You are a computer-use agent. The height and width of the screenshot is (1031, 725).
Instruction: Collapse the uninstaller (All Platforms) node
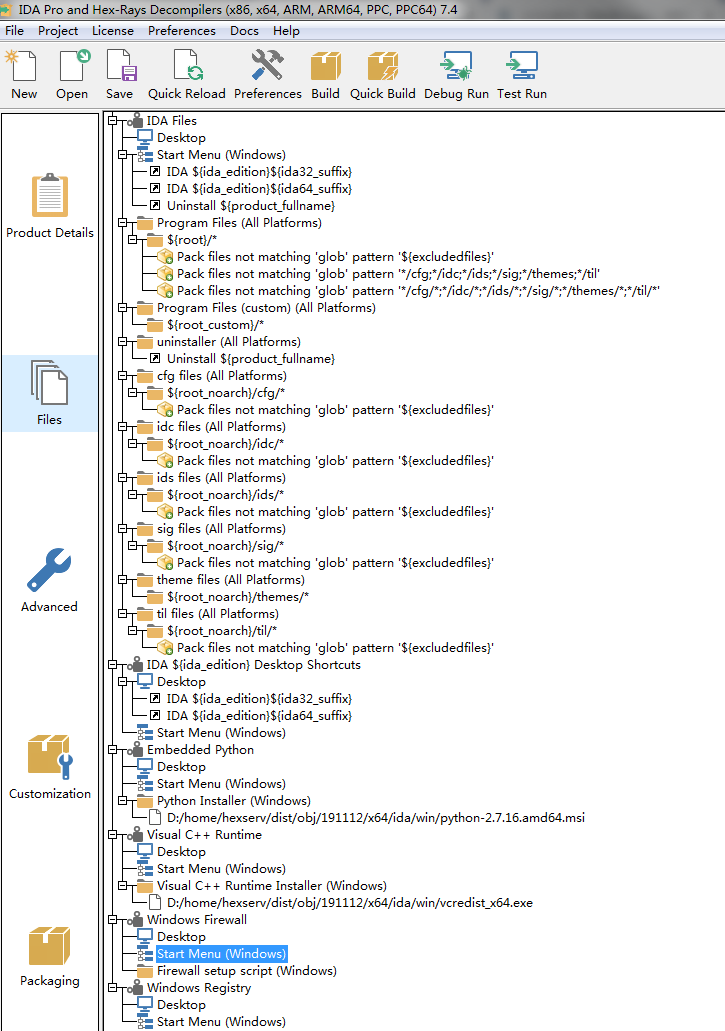(122, 342)
